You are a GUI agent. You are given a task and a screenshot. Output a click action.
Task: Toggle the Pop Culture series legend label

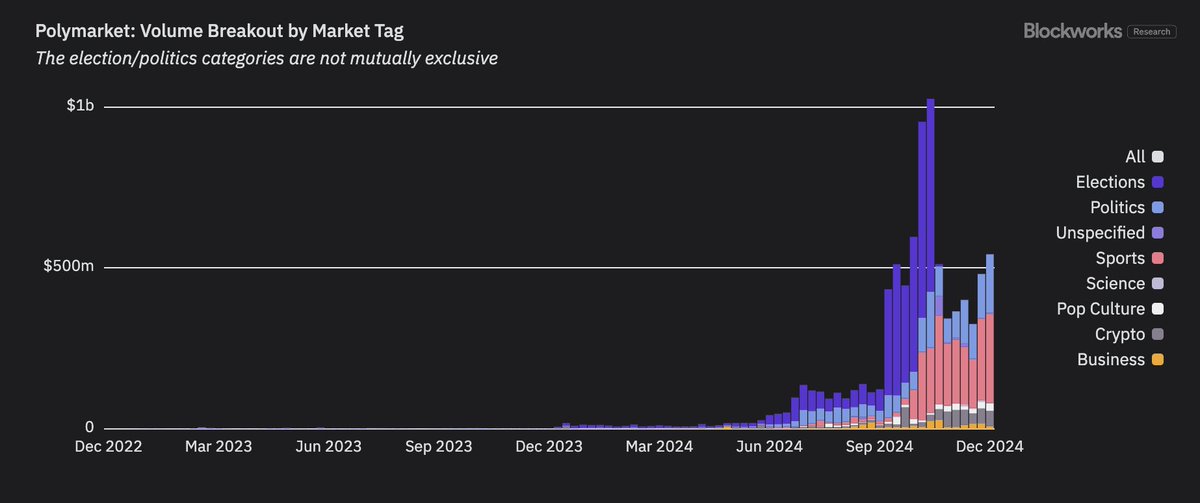[1103, 309]
